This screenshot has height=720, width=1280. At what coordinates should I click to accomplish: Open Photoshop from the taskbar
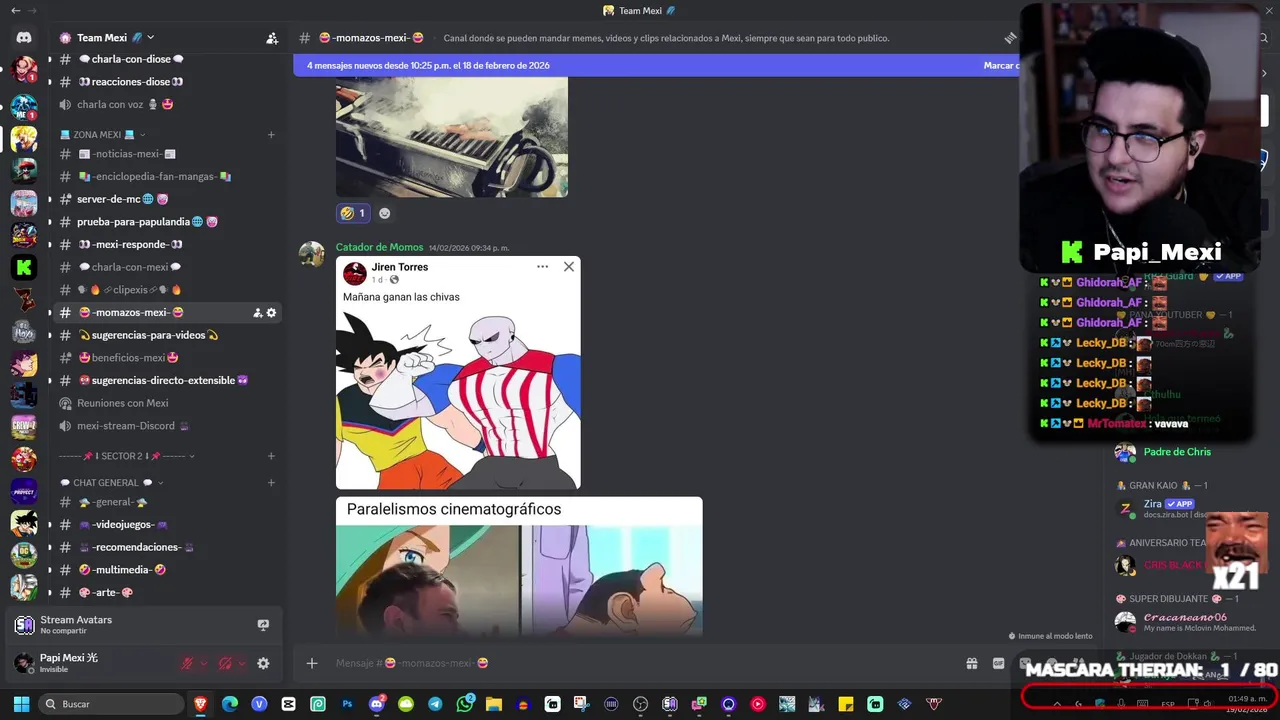click(347, 704)
